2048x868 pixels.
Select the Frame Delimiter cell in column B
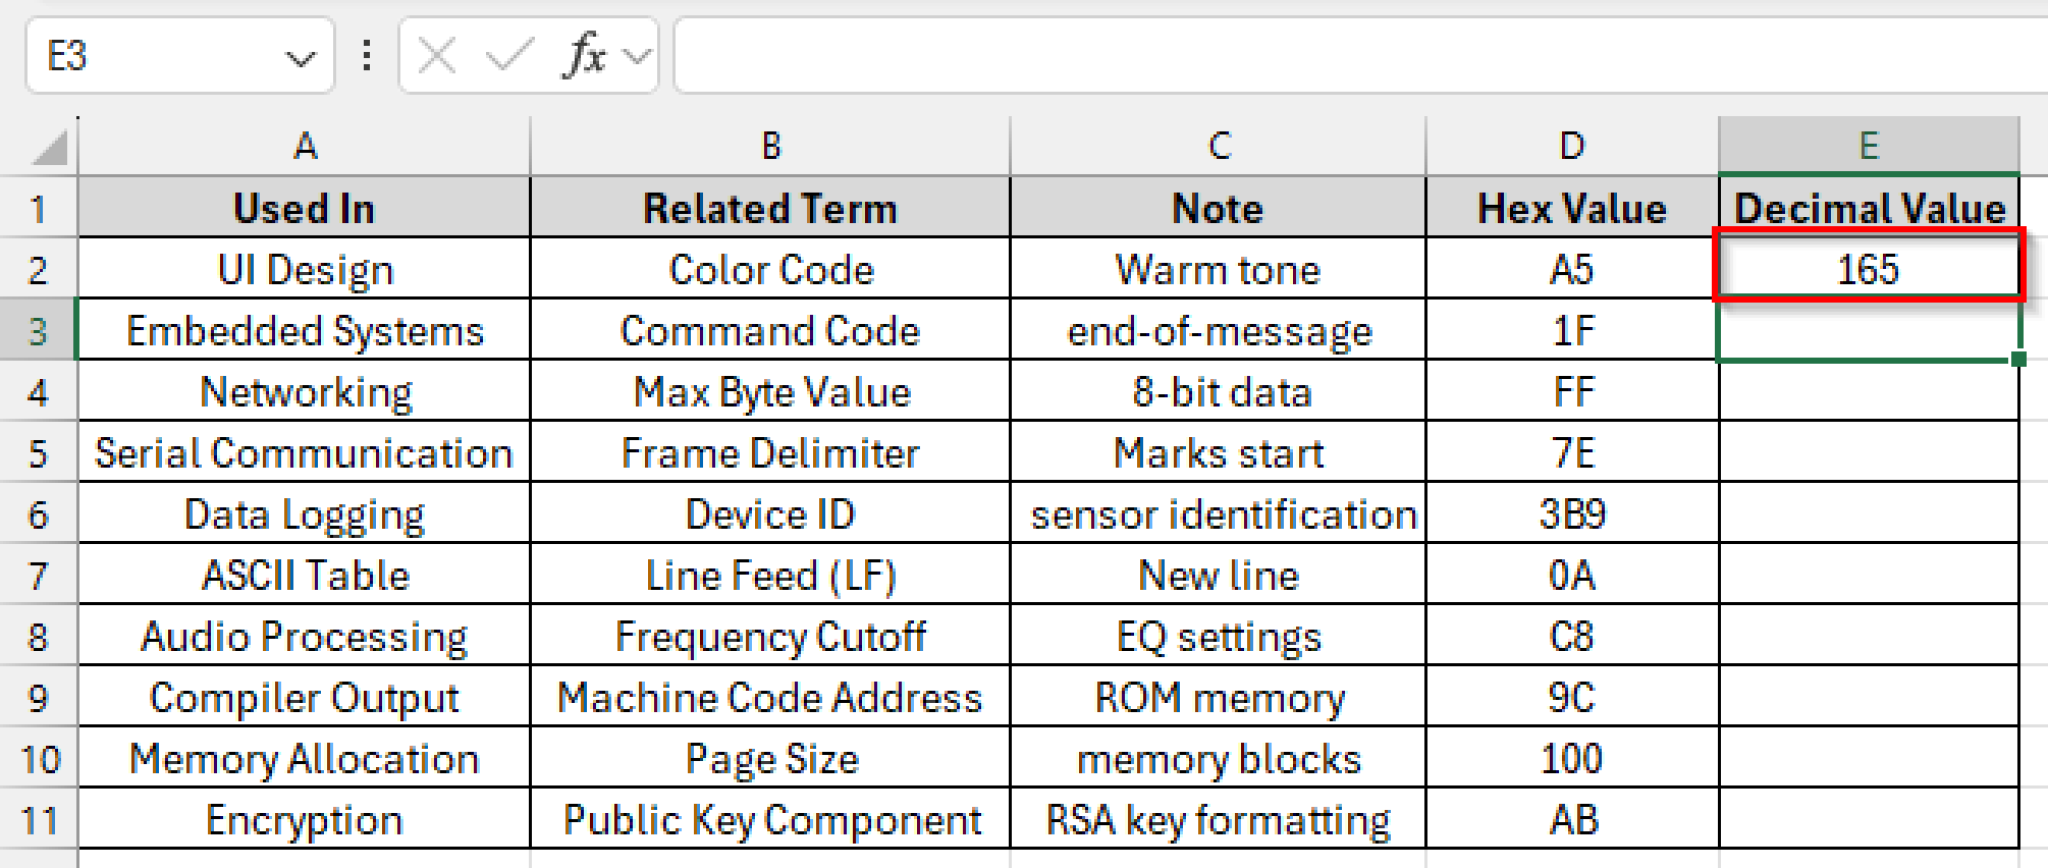coord(768,452)
